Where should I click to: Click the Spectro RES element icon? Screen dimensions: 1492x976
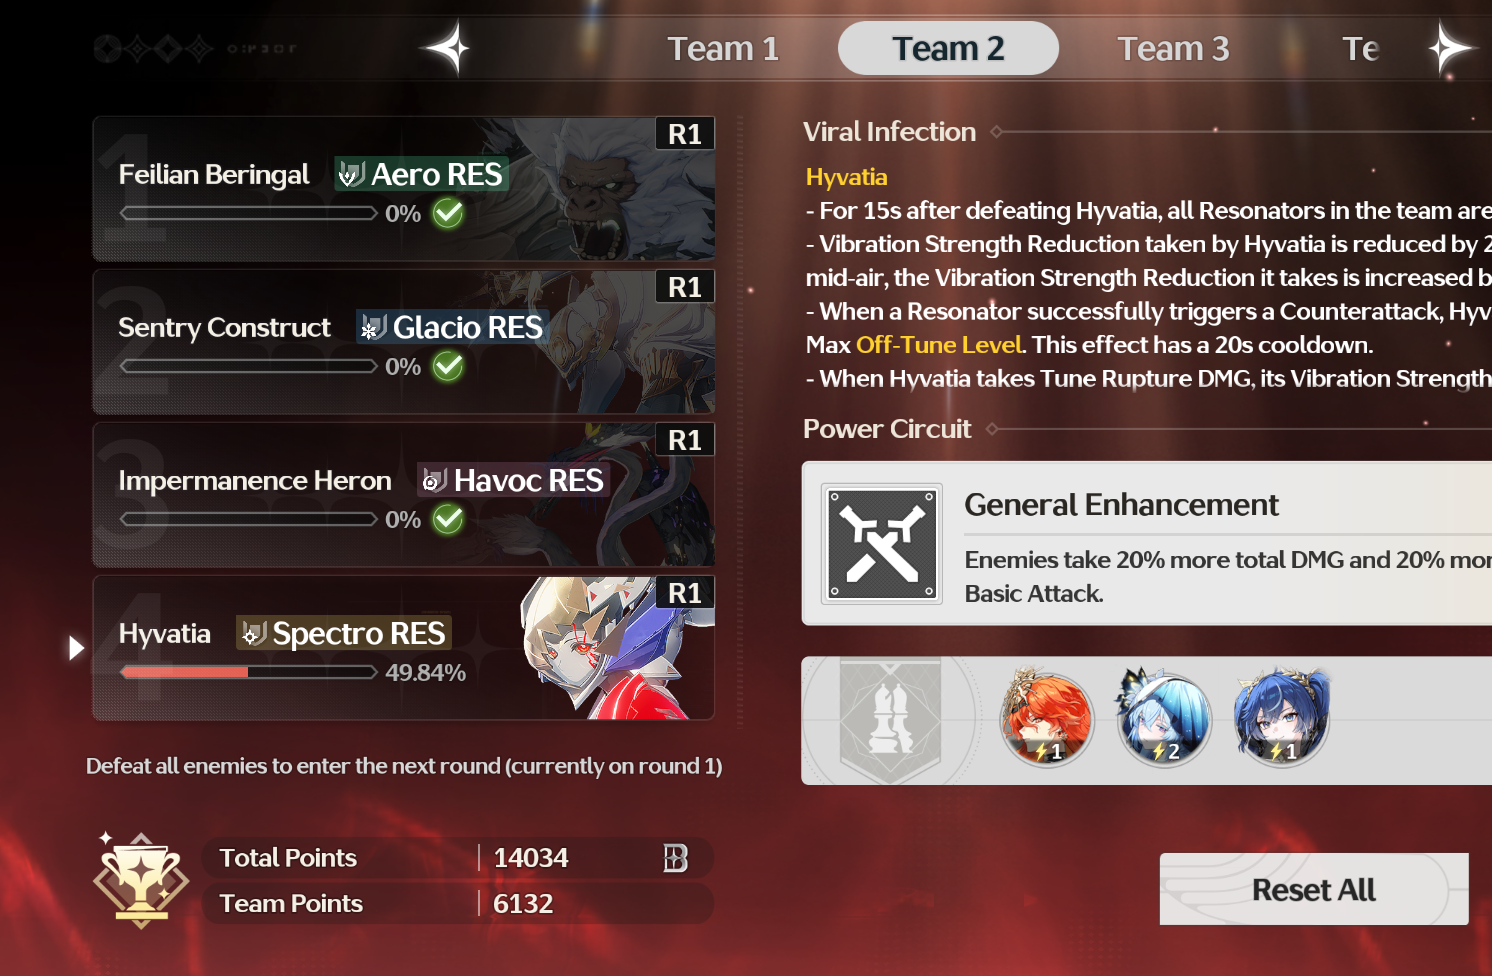[x=254, y=633]
